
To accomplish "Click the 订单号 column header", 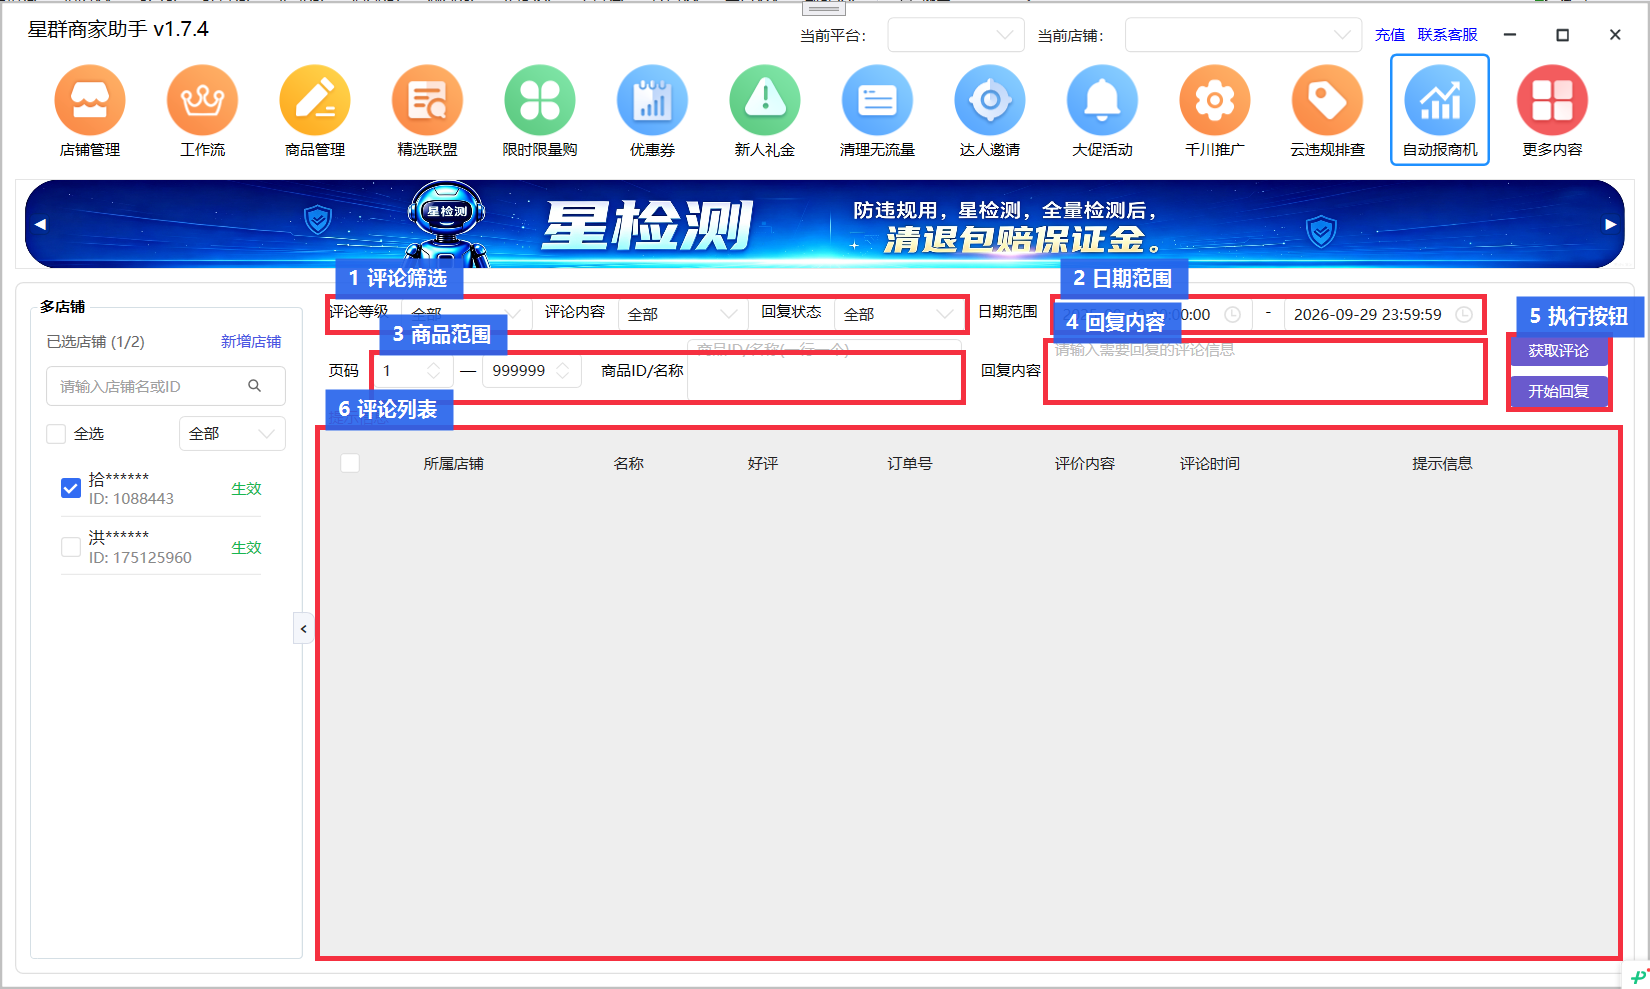I will point(909,463).
